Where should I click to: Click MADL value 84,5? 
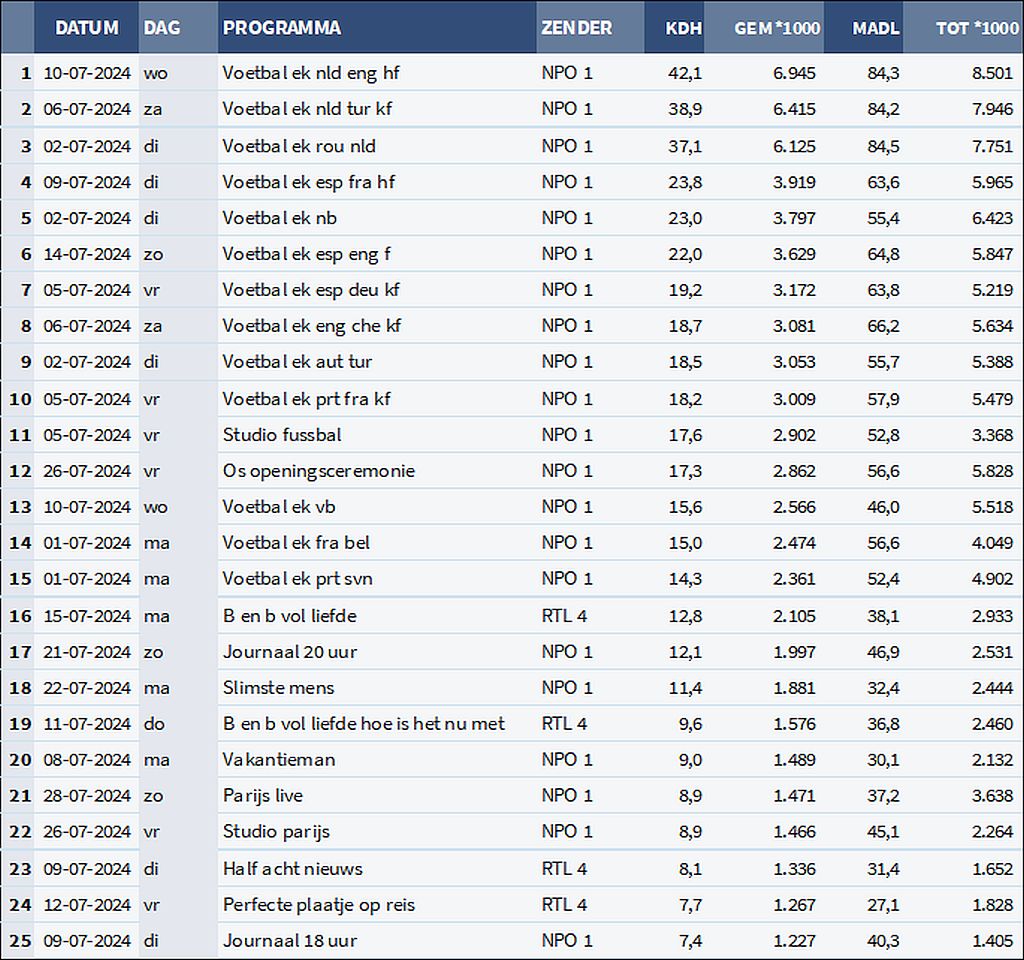(883, 146)
